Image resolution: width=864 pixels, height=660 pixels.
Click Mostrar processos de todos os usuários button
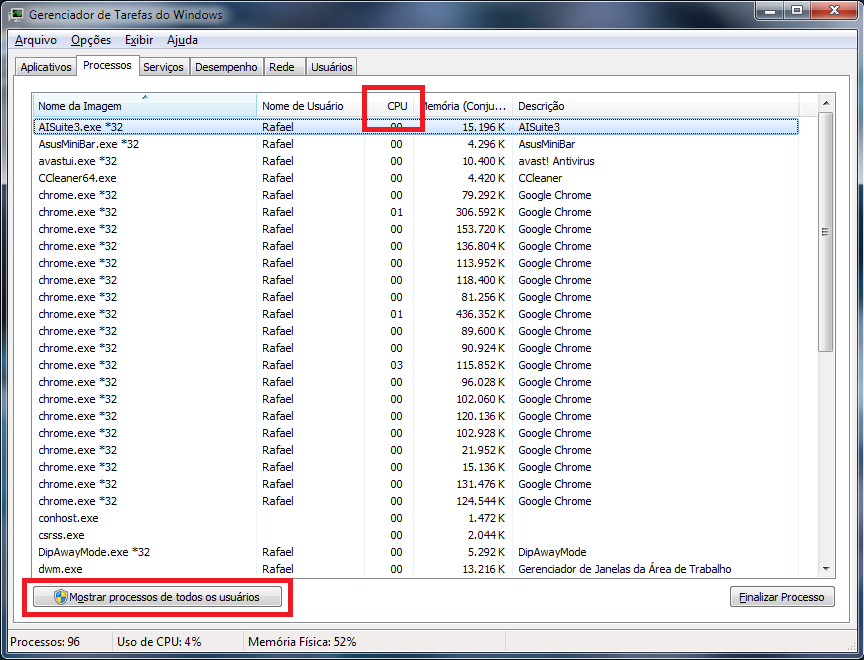pyautogui.click(x=157, y=597)
